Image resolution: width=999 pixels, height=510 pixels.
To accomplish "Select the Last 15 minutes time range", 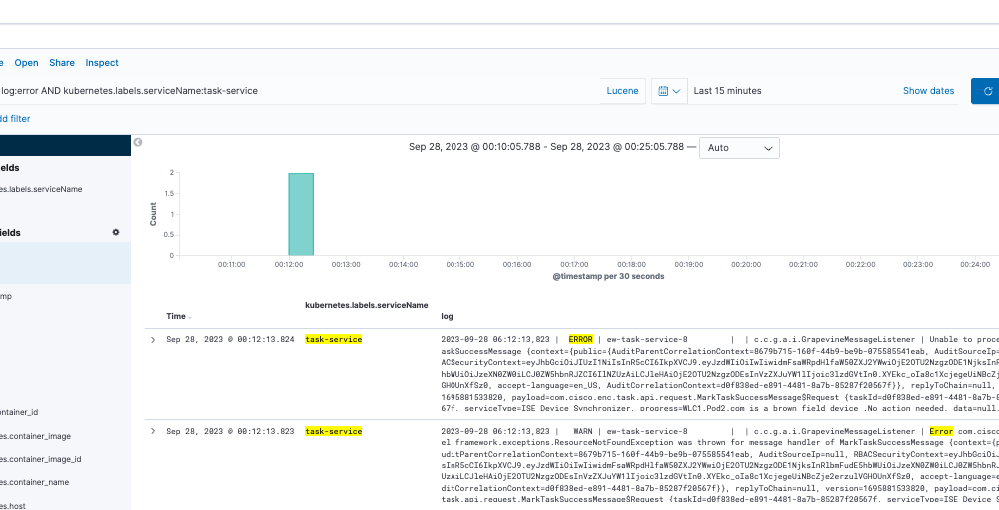I will [728, 91].
